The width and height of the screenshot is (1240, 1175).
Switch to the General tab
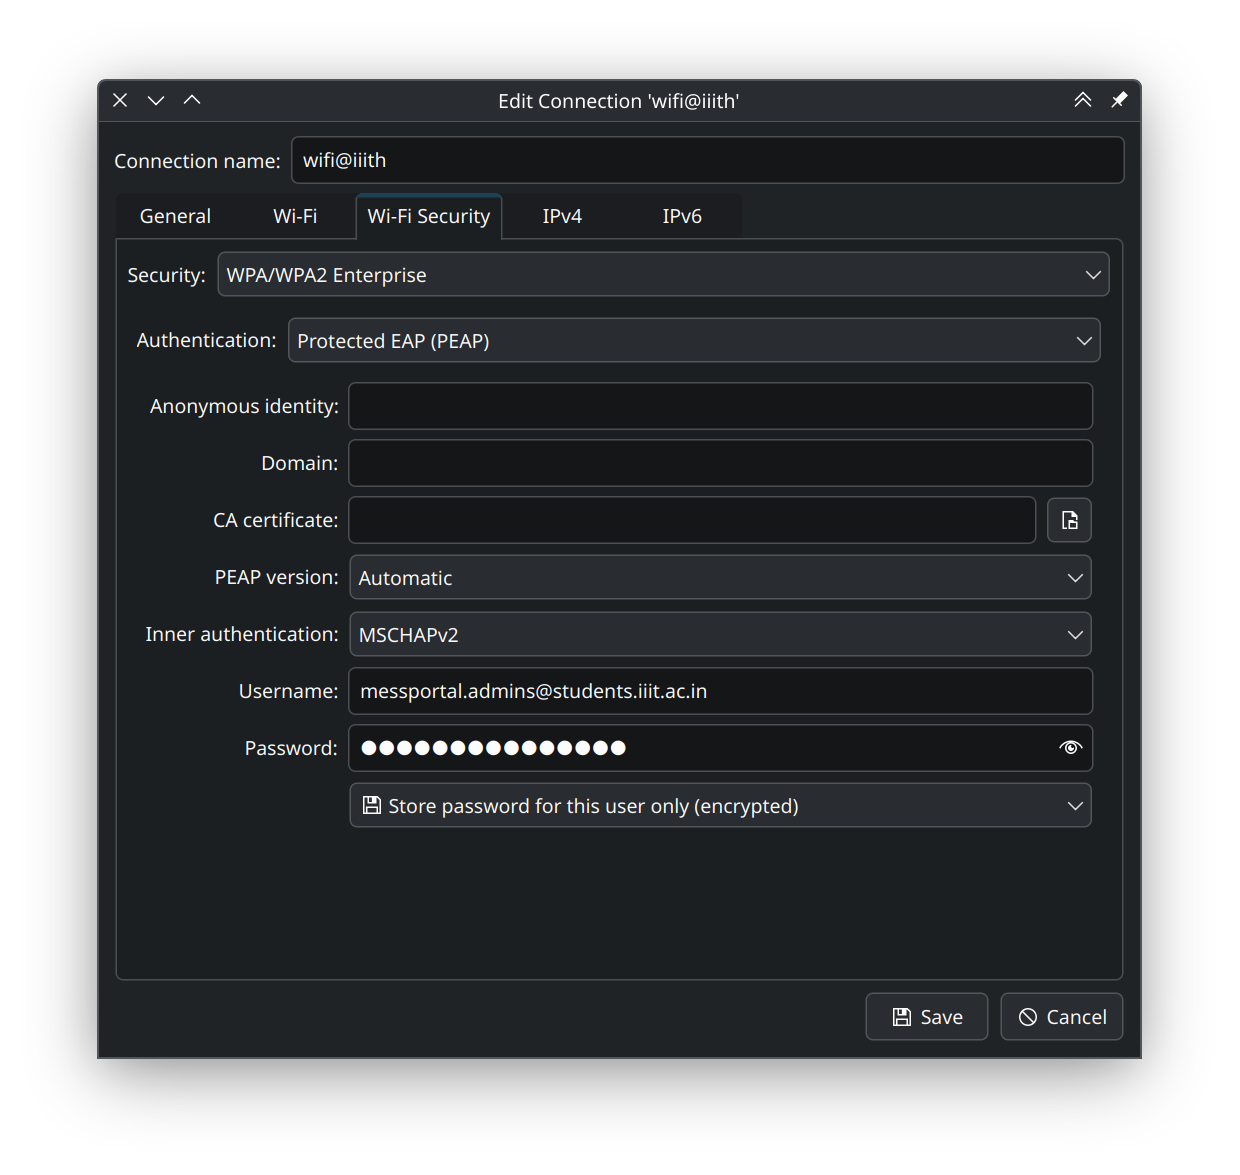[175, 216]
